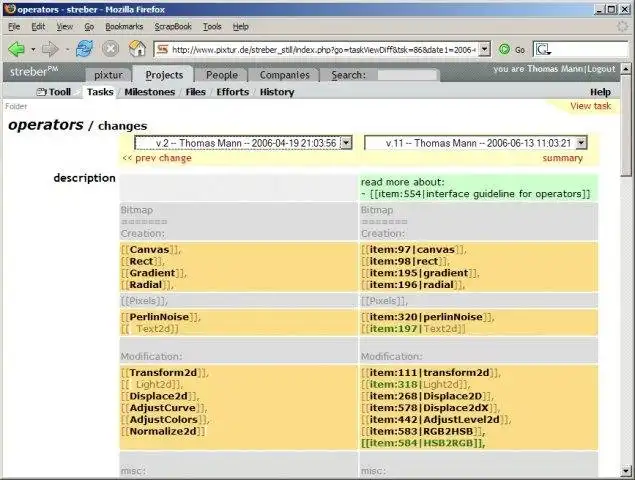Click the item:320|perlinNoise text
Viewport: 635px width, 480px height.
click(x=426, y=317)
